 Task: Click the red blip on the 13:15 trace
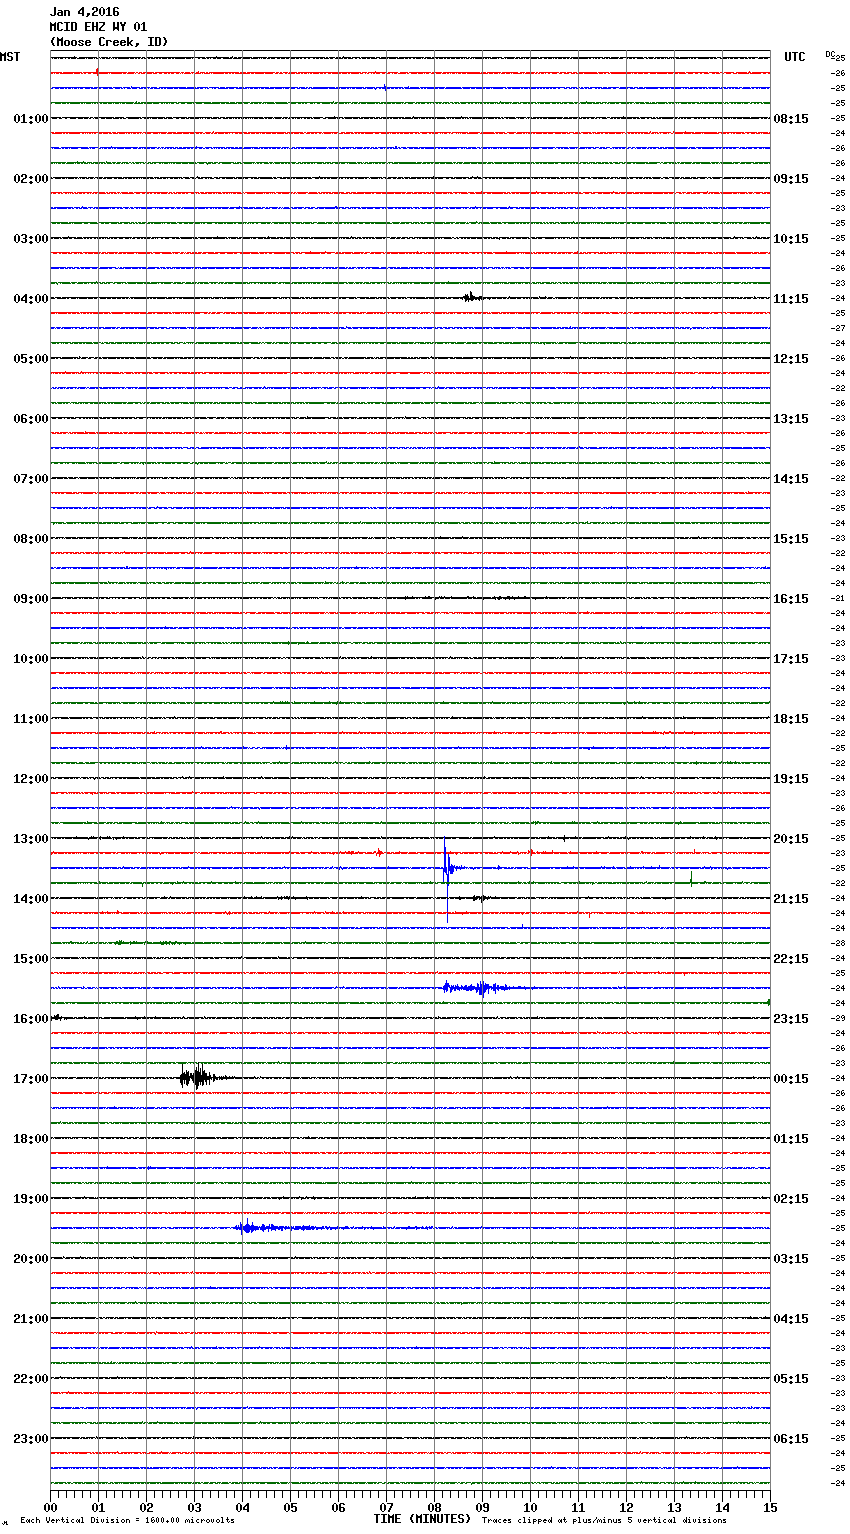pos(378,853)
